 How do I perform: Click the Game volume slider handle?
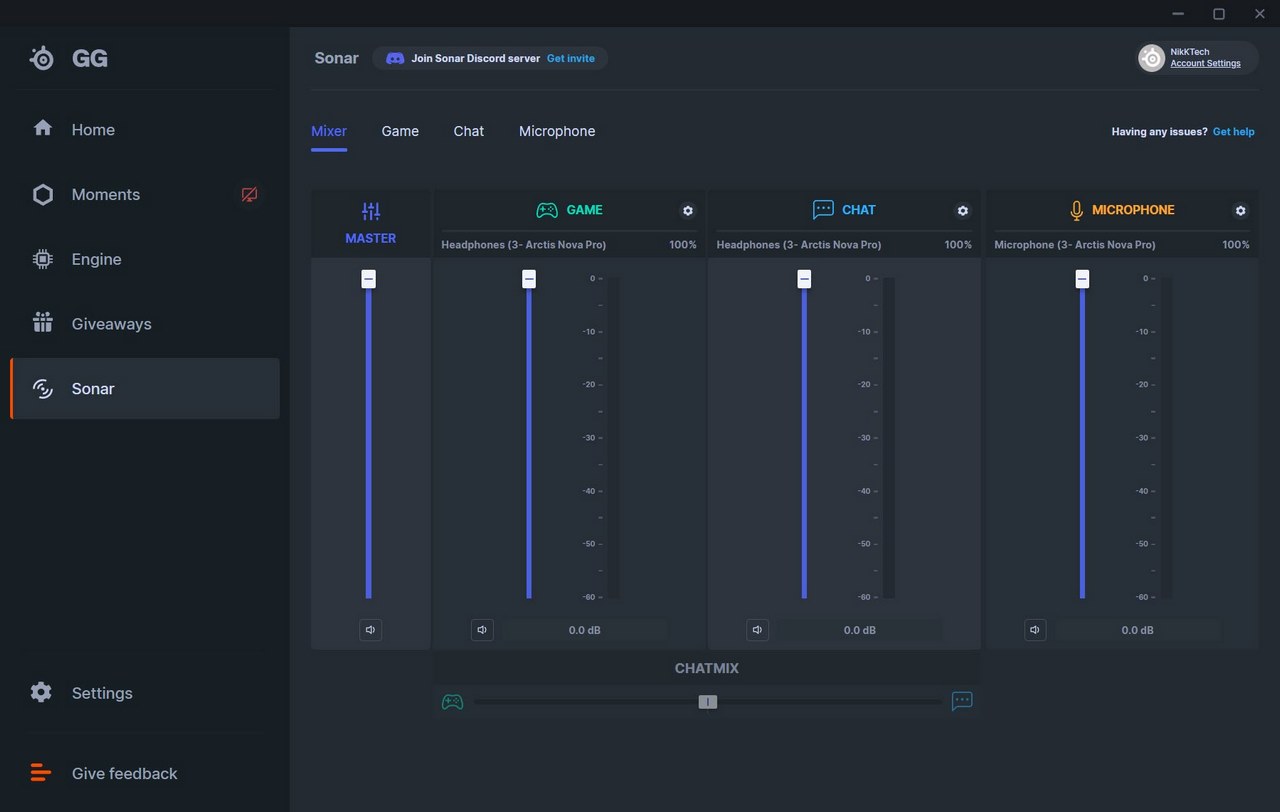[529, 279]
